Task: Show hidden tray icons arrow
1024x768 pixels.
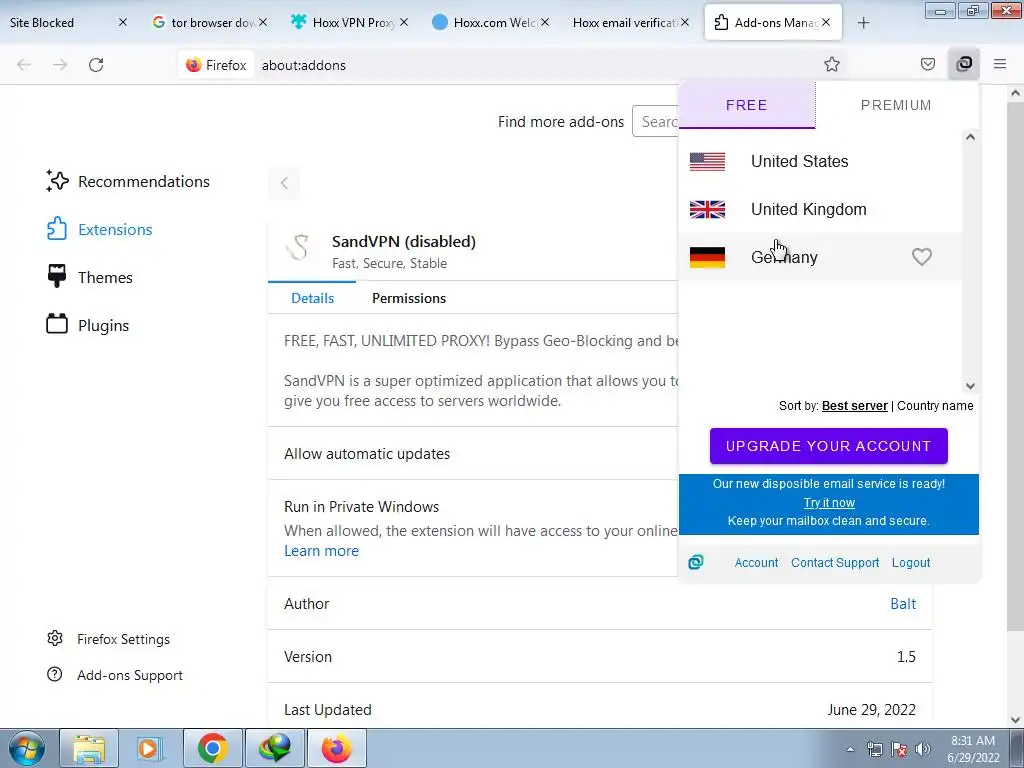Action: point(850,749)
